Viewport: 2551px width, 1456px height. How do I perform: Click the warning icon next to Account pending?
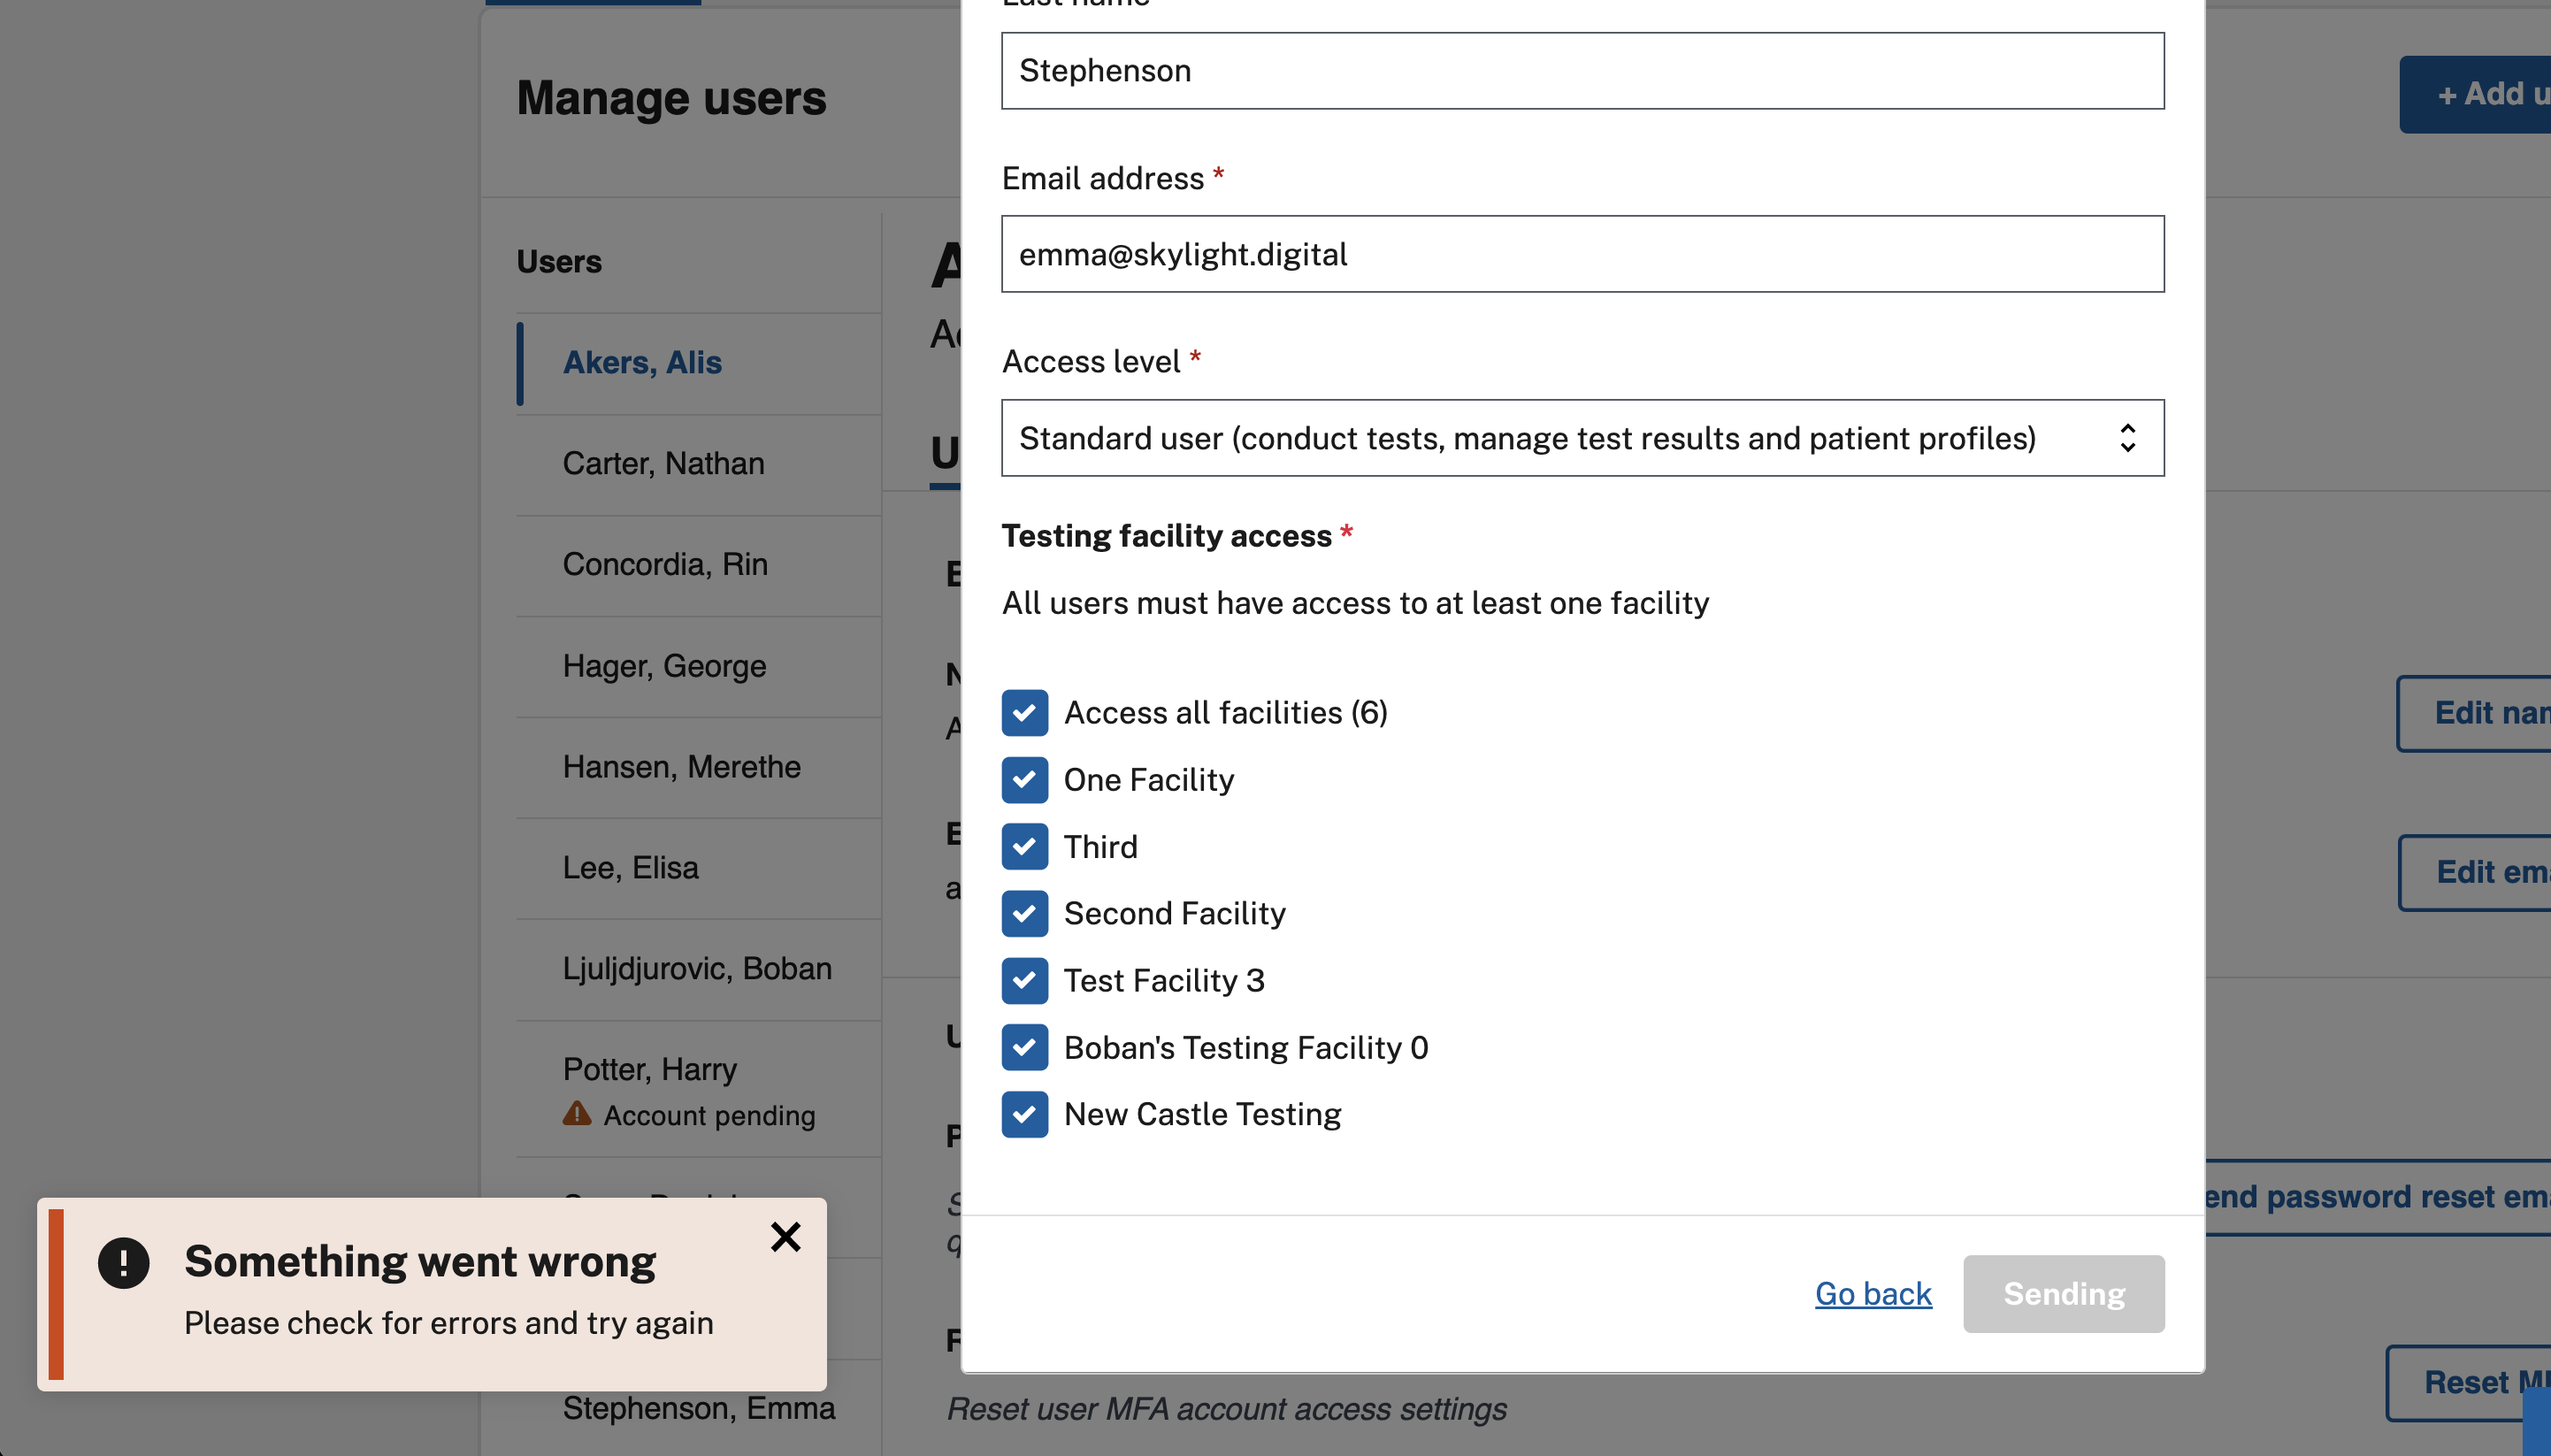click(x=577, y=1115)
